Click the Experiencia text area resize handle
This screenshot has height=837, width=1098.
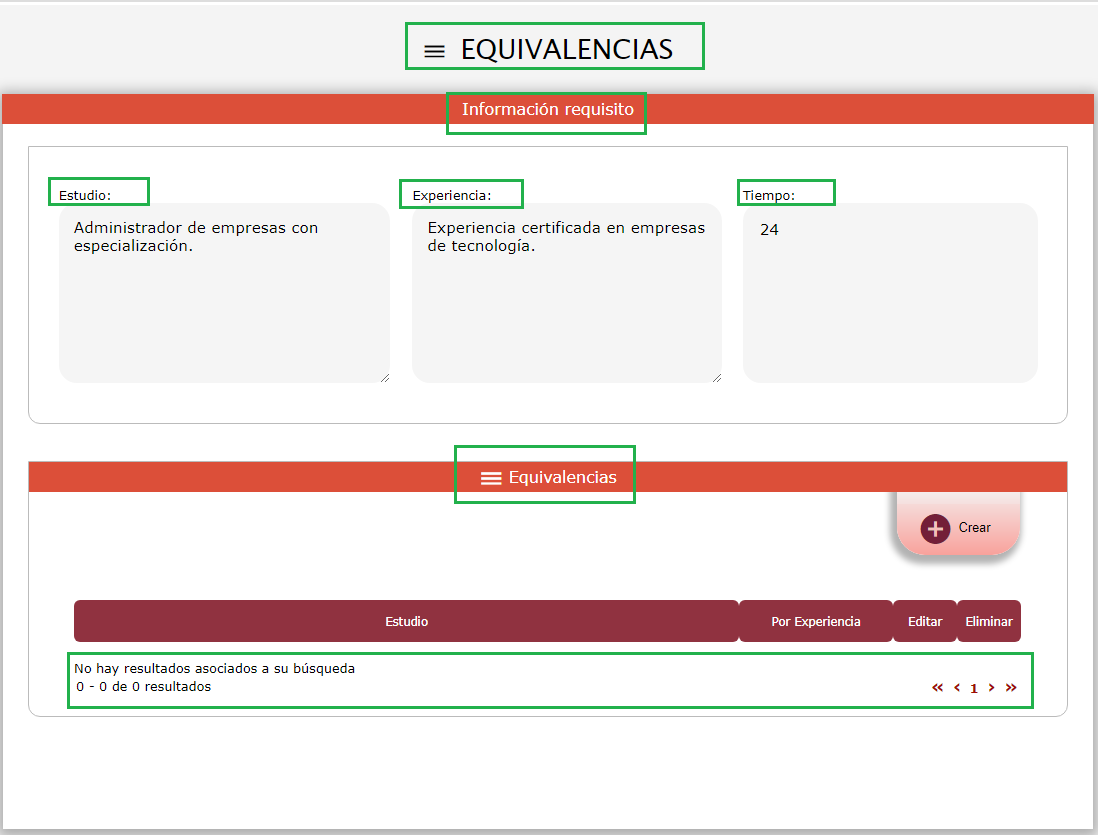tap(717, 378)
